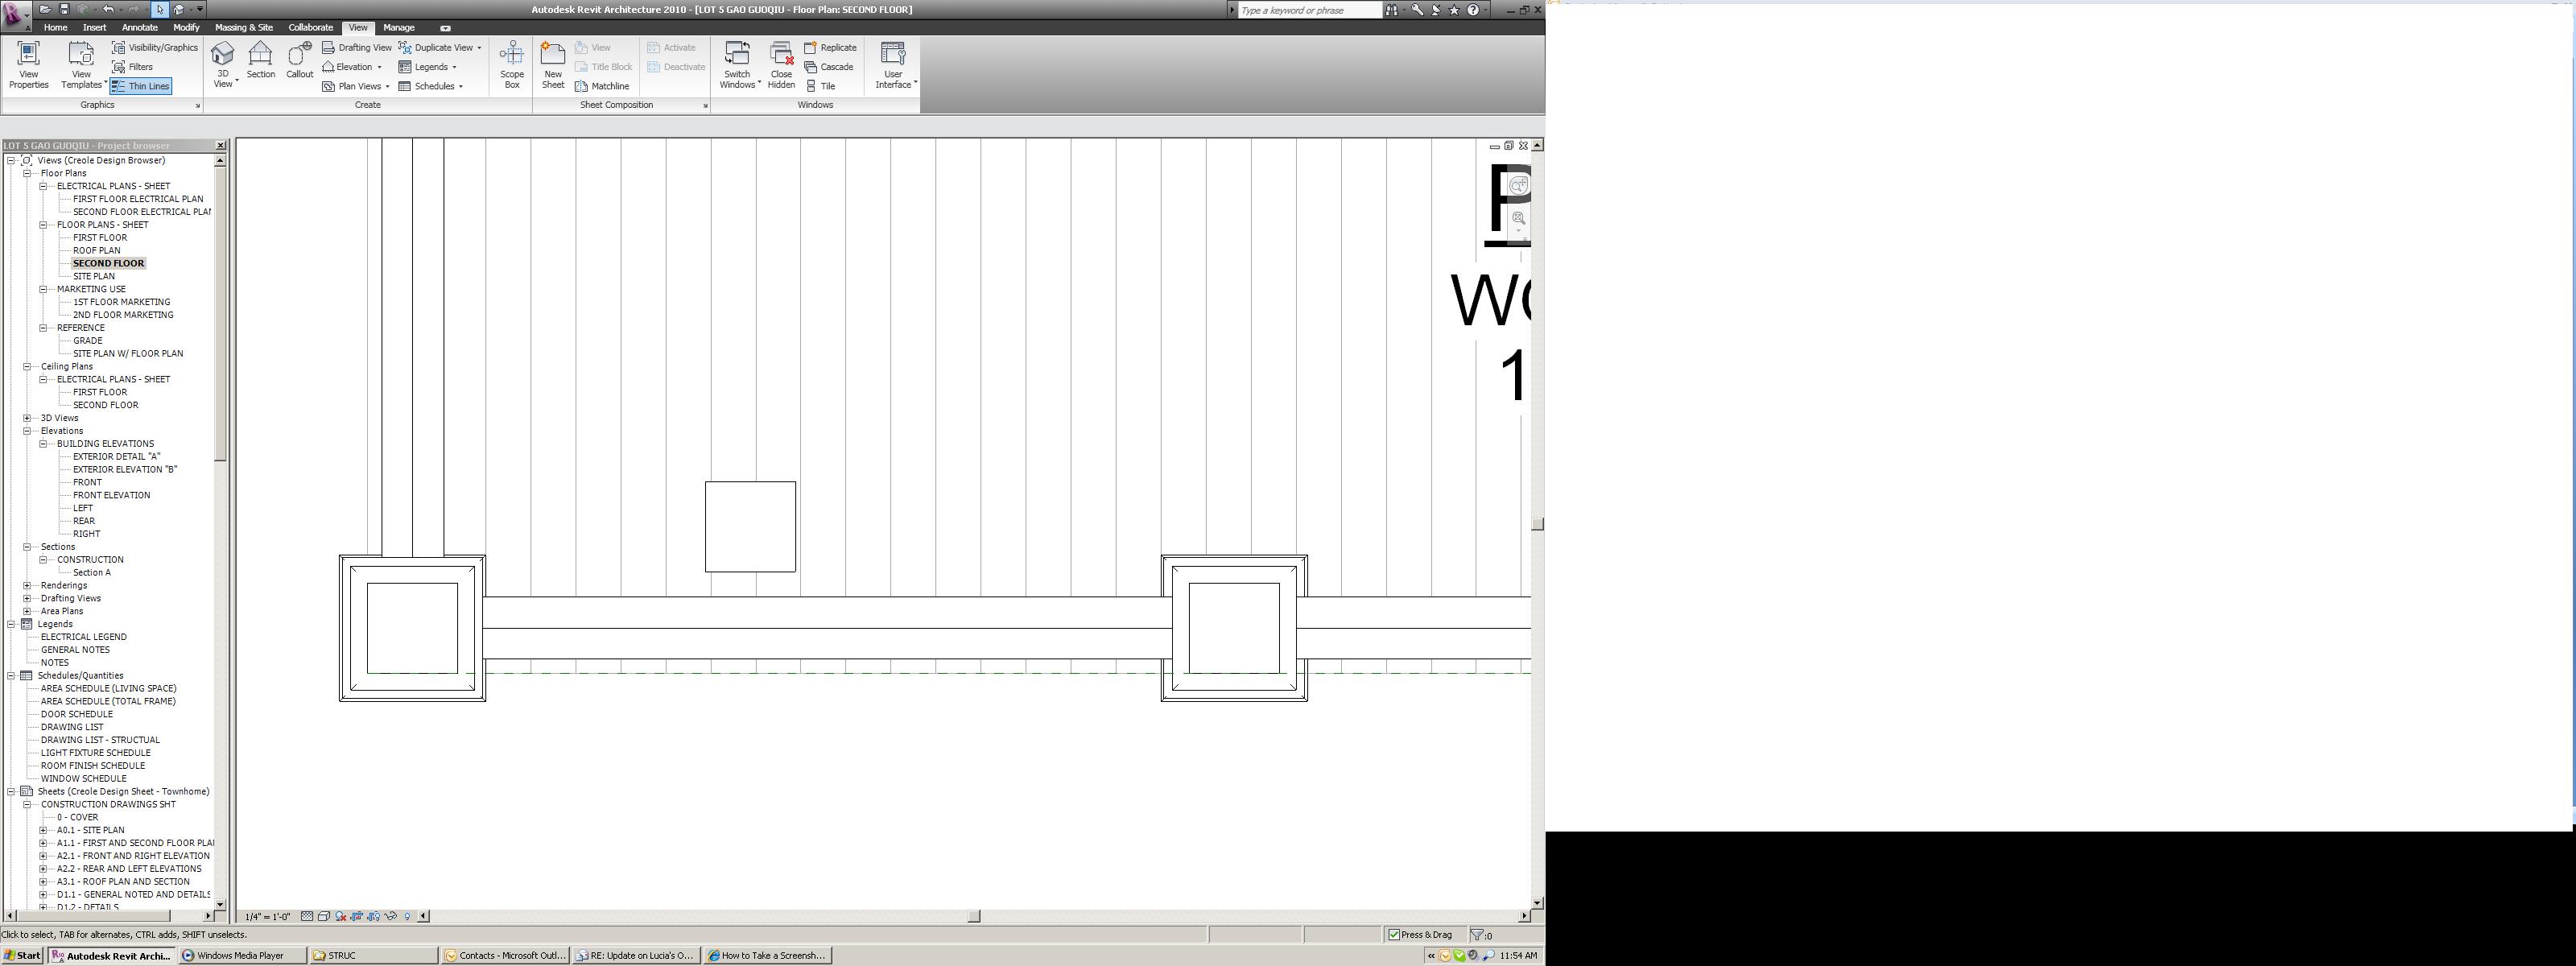Collapse the Elevations tree node
2576x966 pixels.
(27, 431)
